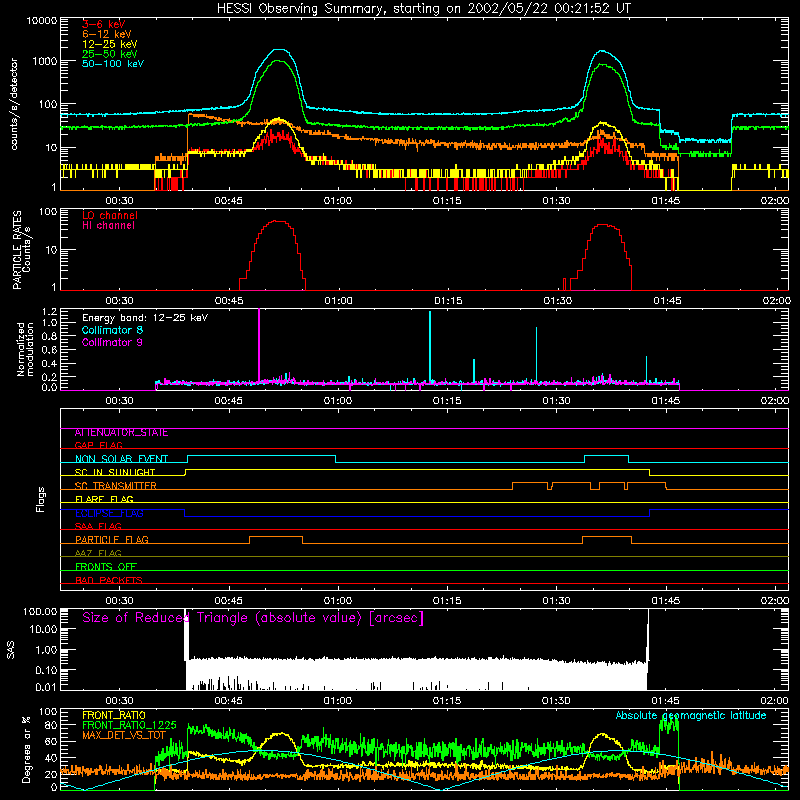
Task: Click the HI channel legend entry
Action: [x=108, y=226]
